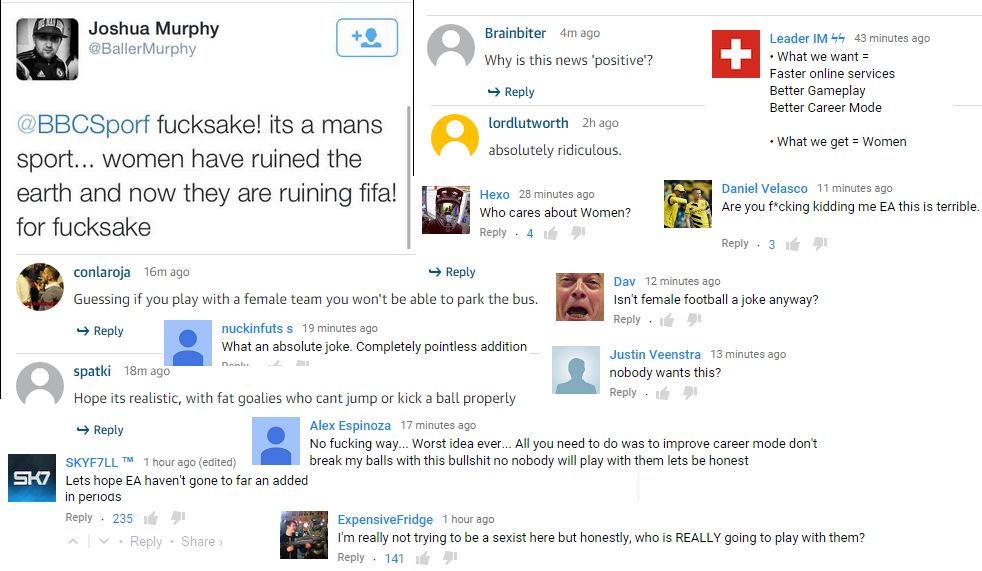Viewport: 982px width, 571px height.
Task: Thumbs up Daniel Velasco's comment
Action: (793, 244)
